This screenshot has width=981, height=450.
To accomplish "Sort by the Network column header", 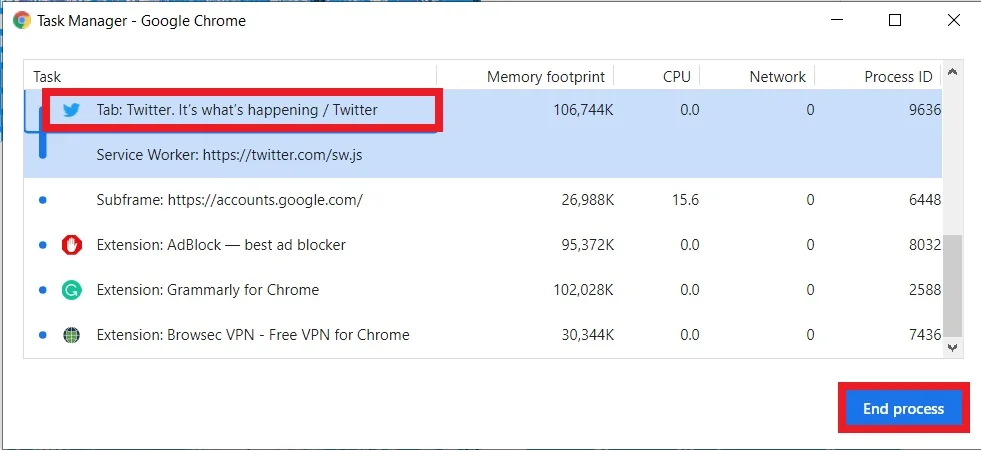I will coord(757,76).
